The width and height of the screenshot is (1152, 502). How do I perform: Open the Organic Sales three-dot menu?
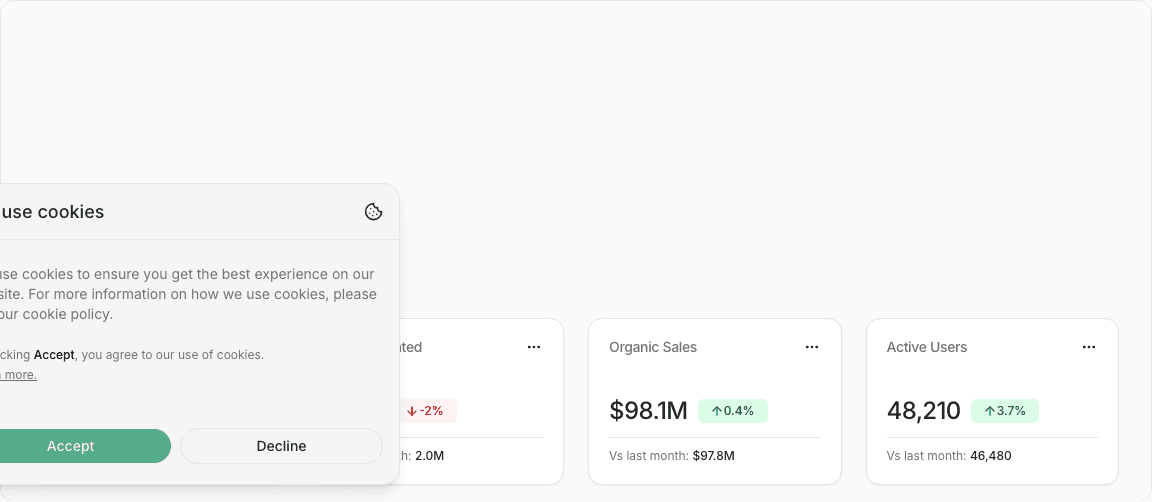pos(812,347)
